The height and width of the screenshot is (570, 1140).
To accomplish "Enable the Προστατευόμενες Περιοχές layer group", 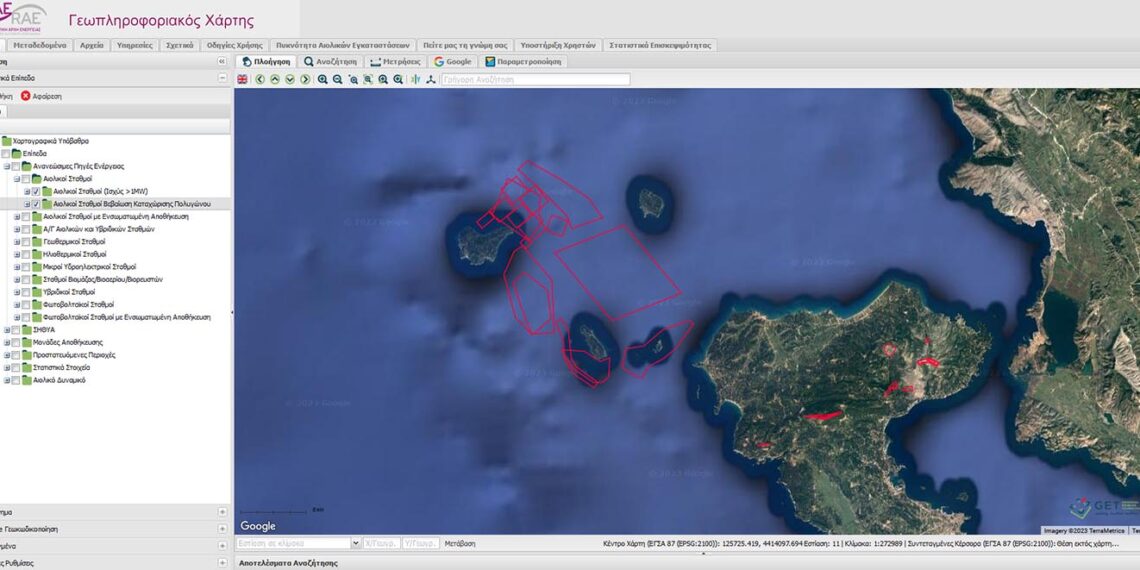I will [15, 355].
